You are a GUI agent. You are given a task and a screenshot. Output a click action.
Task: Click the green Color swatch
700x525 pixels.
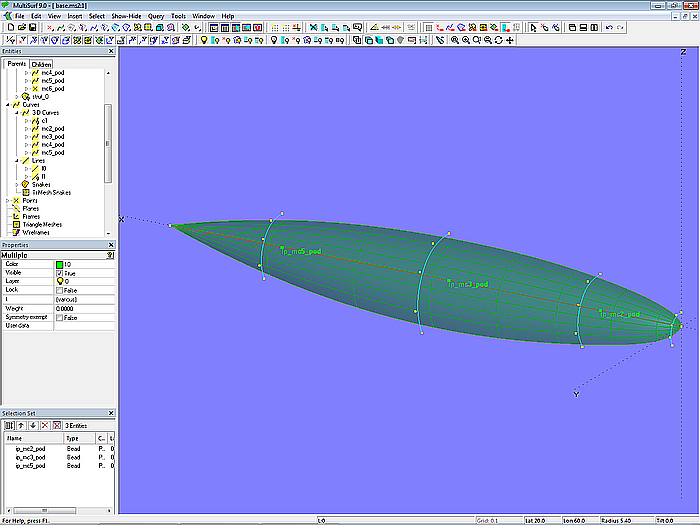tap(60, 264)
